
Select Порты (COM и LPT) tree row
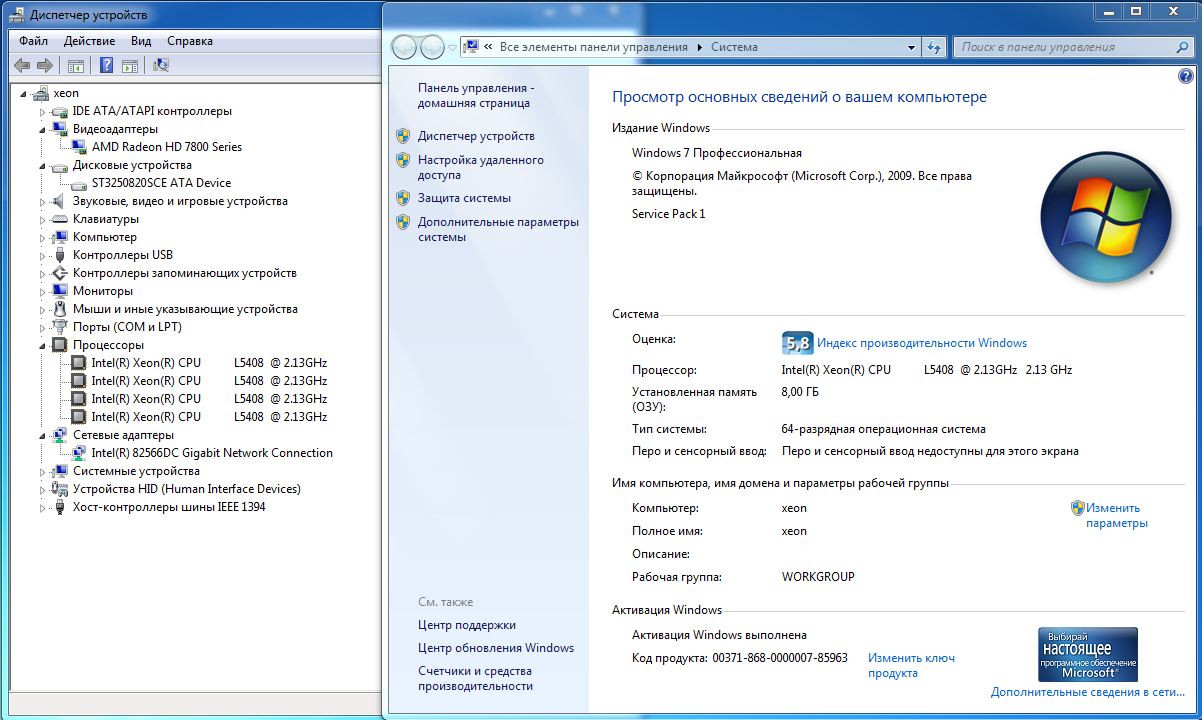point(127,327)
